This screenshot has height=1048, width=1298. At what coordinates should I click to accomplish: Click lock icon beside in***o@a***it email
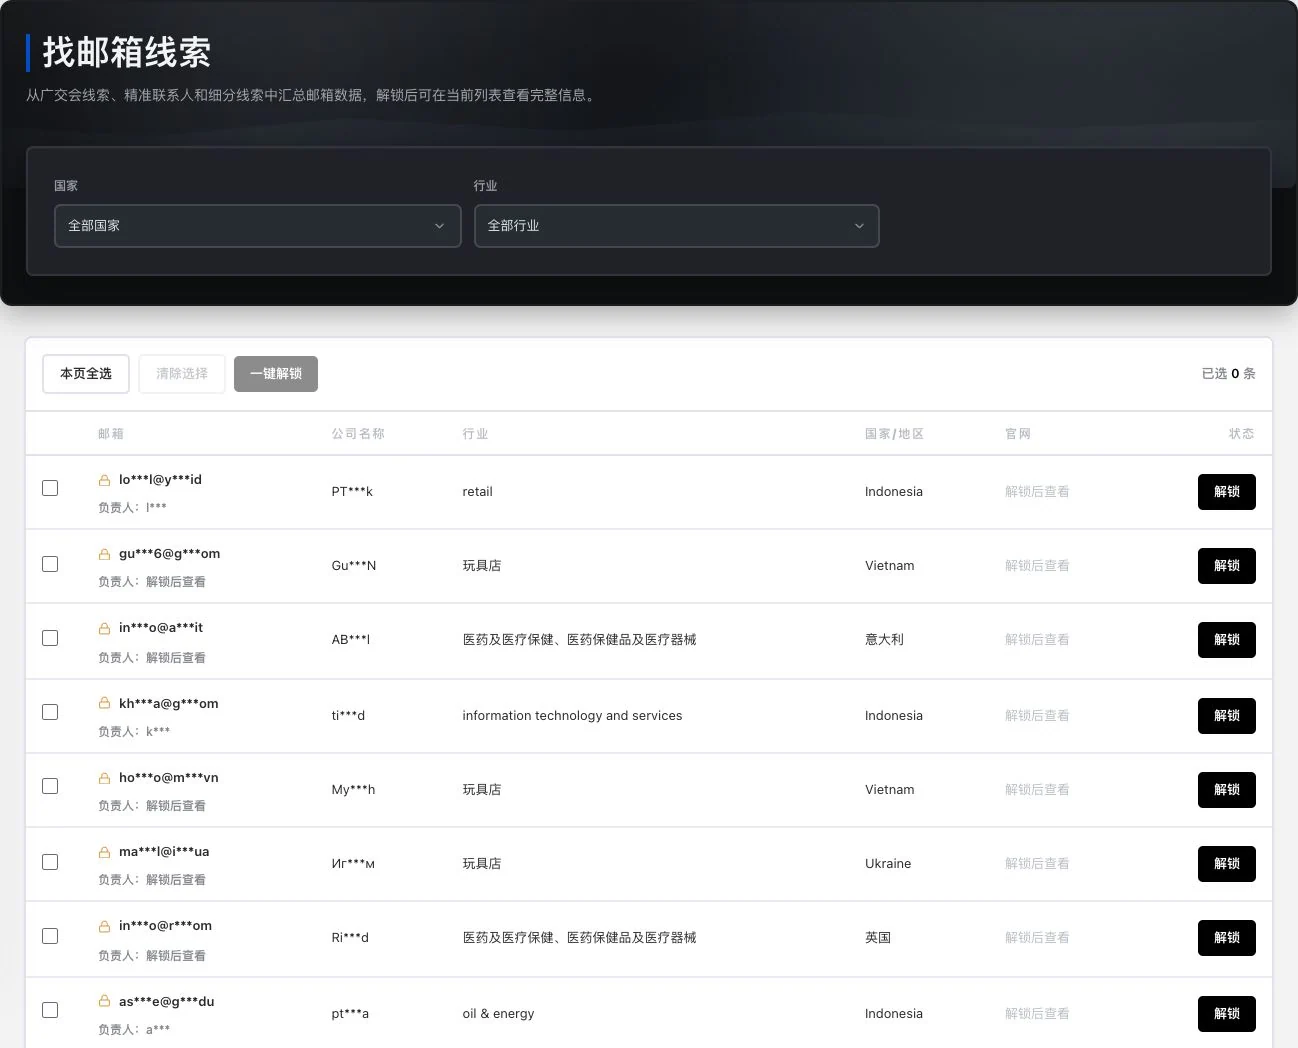pos(104,628)
